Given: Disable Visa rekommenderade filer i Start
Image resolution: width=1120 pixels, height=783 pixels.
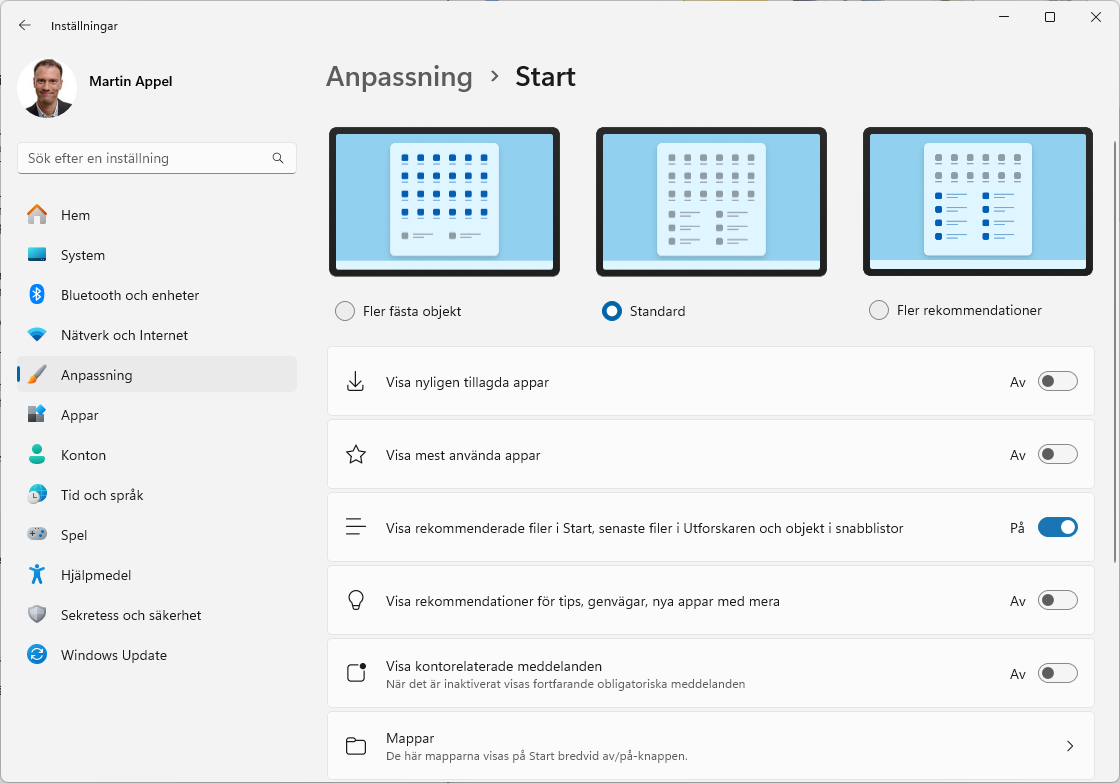Looking at the screenshot, I should 1057,527.
